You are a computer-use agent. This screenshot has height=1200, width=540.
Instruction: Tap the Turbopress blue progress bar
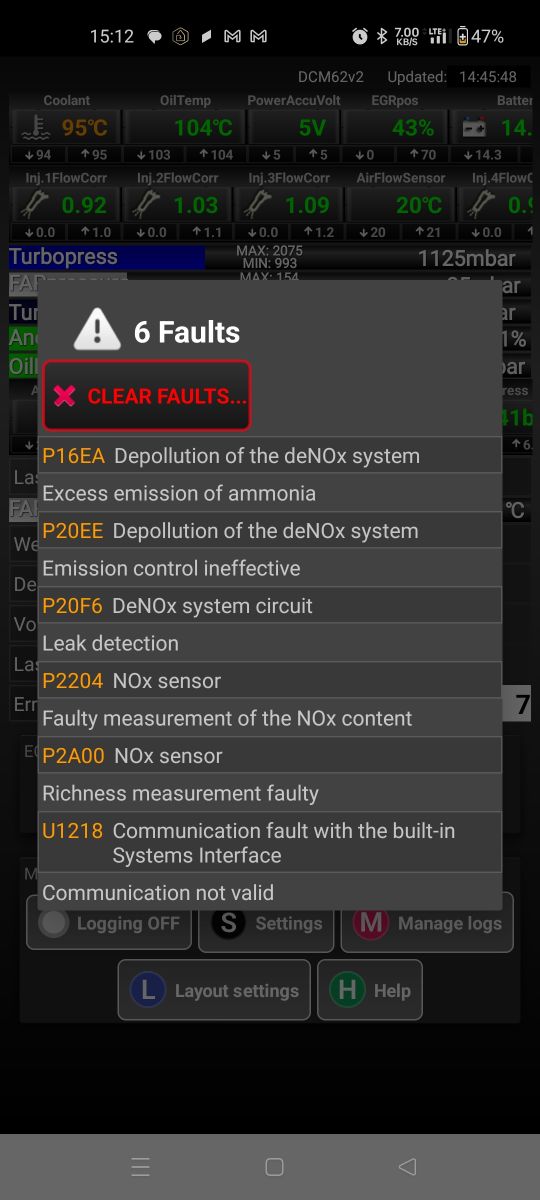click(x=107, y=258)
